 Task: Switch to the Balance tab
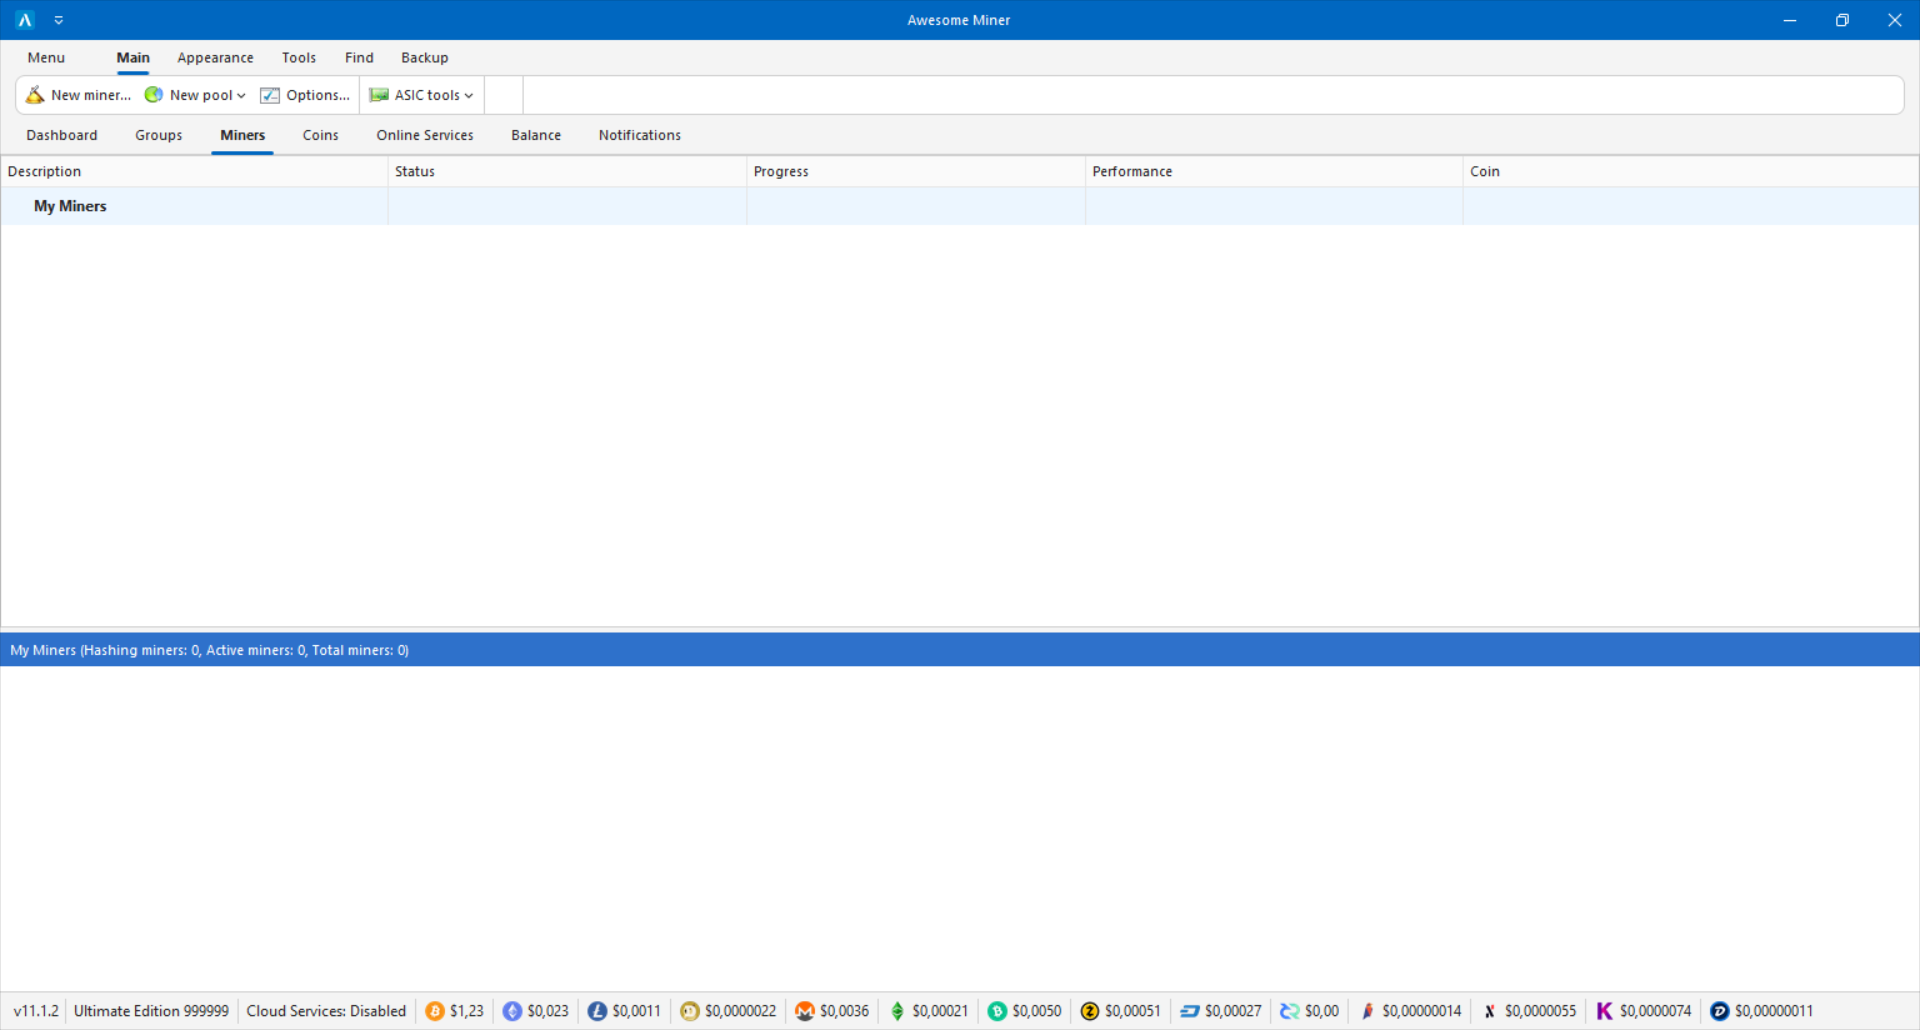pyautogui.click(x=536, y=135)
